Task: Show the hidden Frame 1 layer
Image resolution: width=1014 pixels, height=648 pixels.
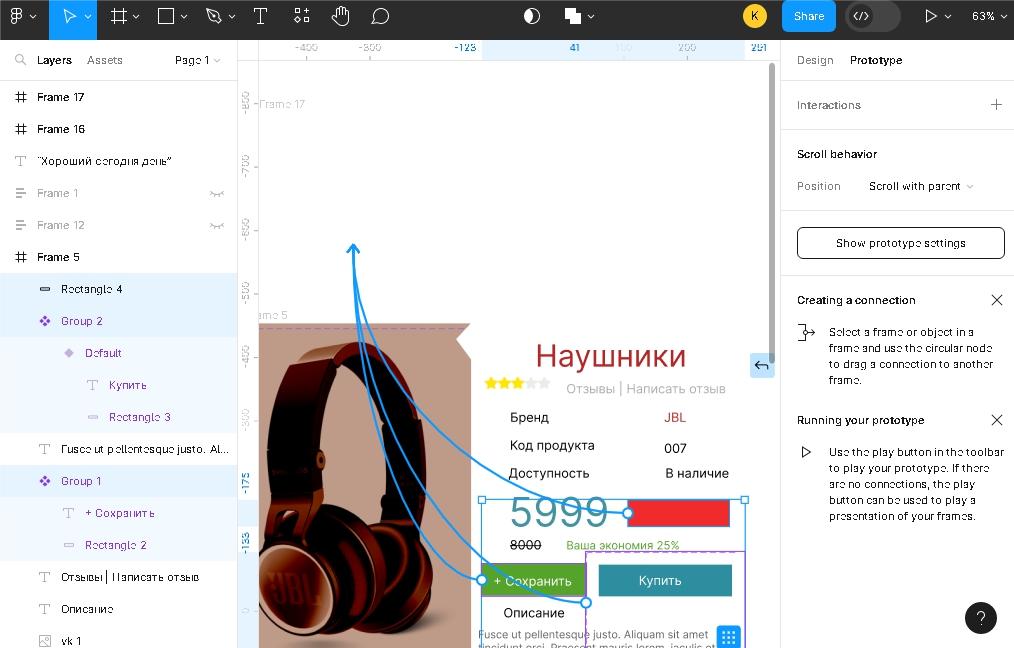Action: (216, 193)
